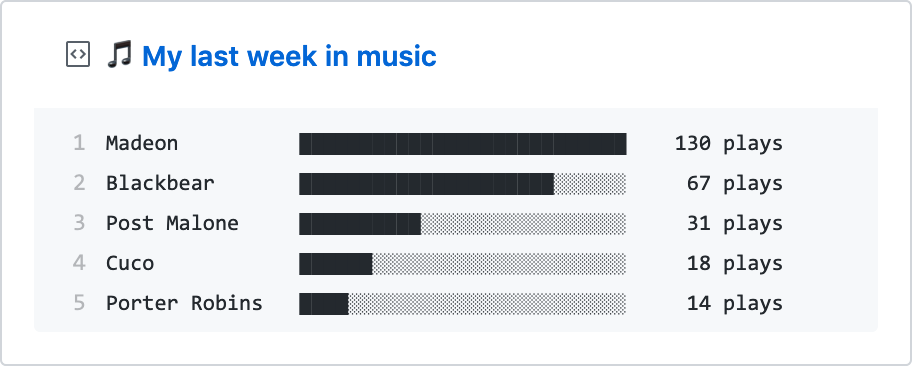Click Cuco's play count bar
The image size is (912, 366).
click(x=463, y=264)
